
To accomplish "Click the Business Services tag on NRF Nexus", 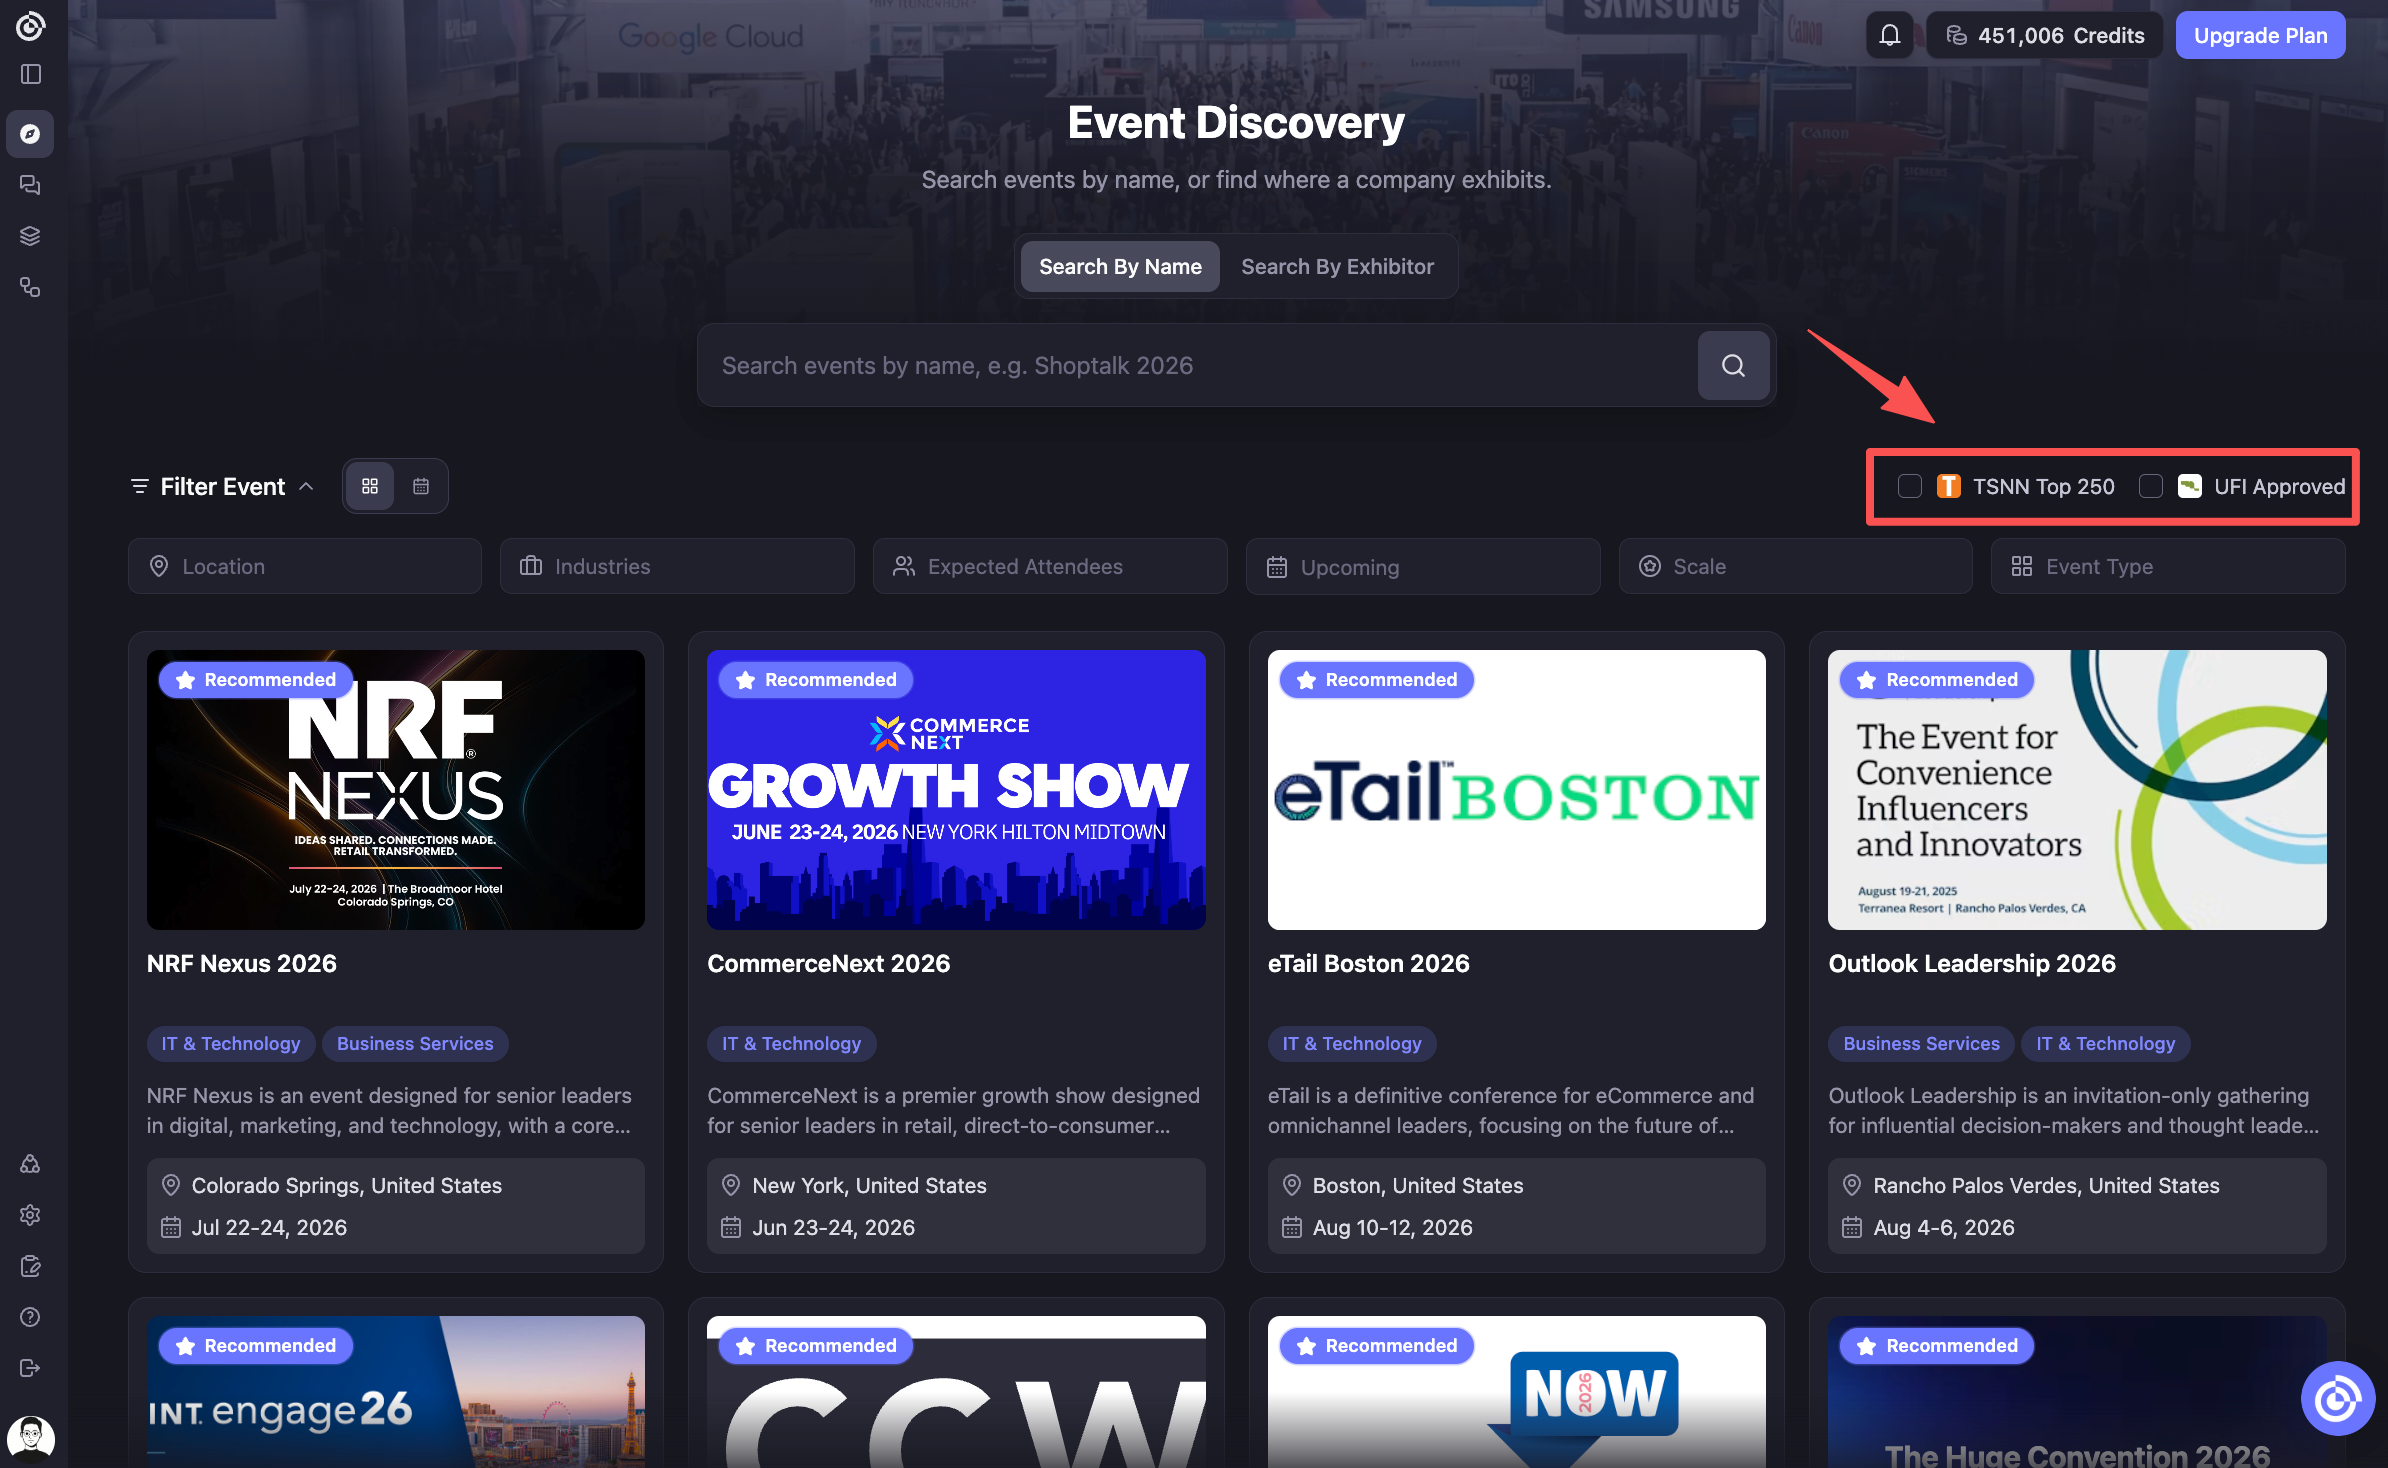I will [415, 1044].
